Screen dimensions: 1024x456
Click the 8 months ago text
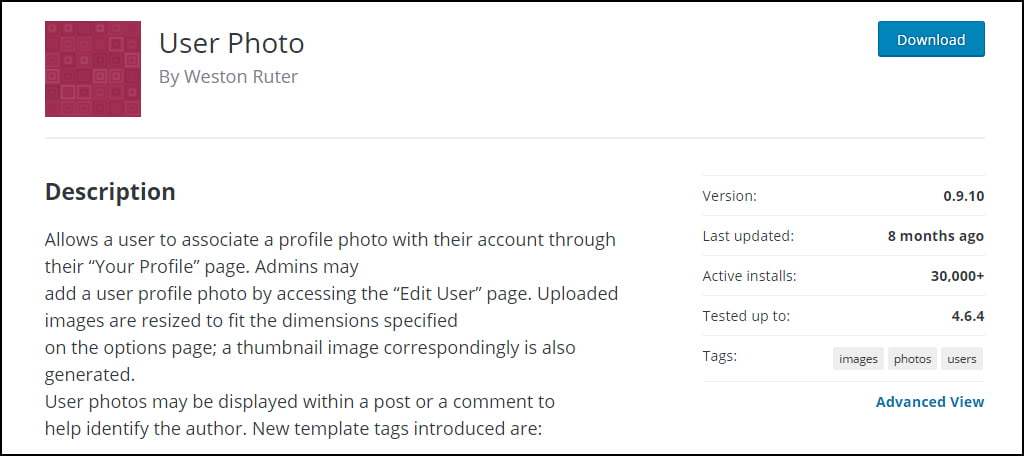point(935,236)
